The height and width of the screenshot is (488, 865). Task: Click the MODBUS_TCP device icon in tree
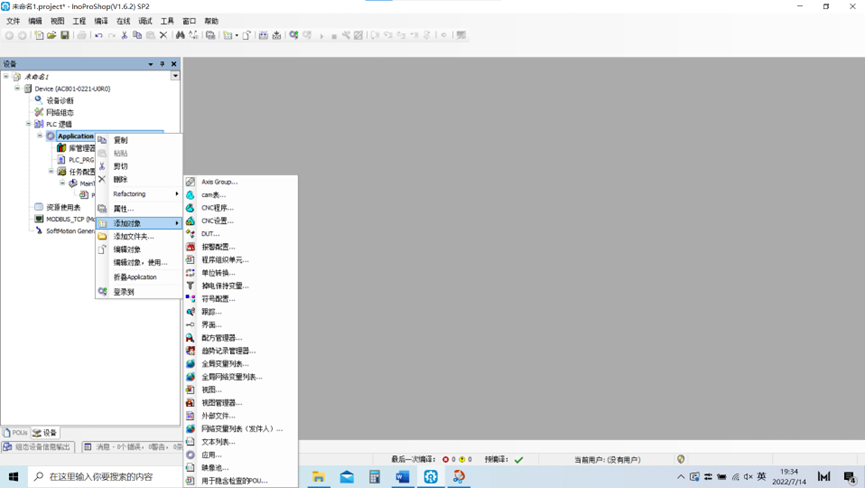click(39, 219)
